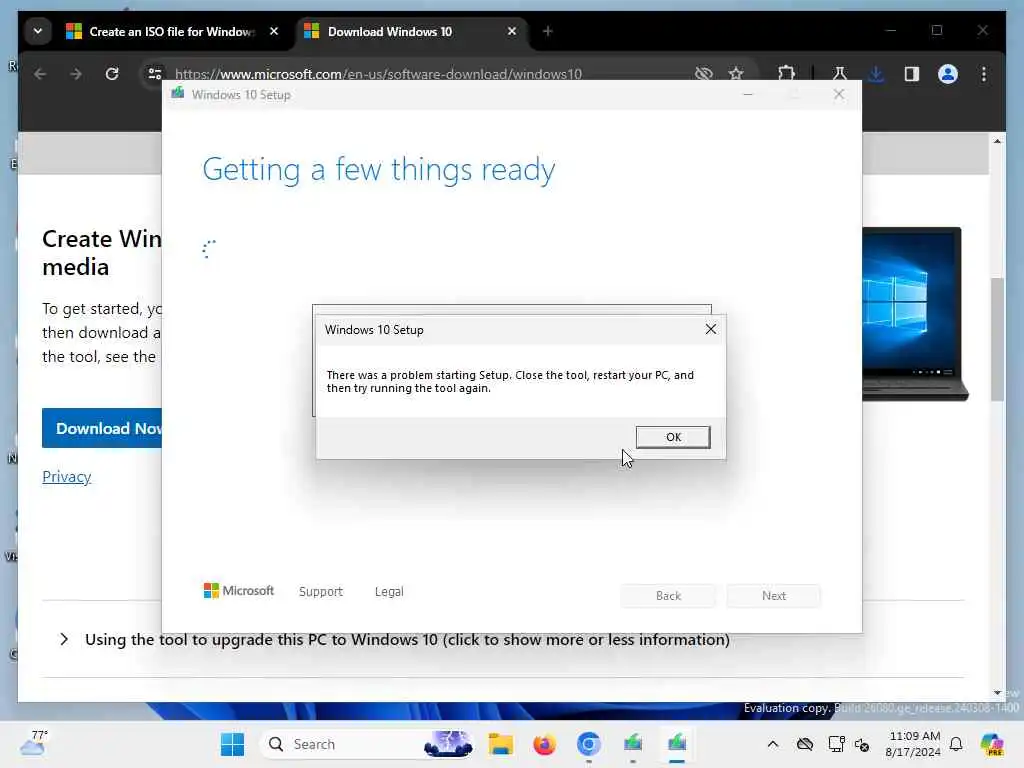Open the Privacy link on webpage
The image size is (1024, 768).
tap(67, 477)
